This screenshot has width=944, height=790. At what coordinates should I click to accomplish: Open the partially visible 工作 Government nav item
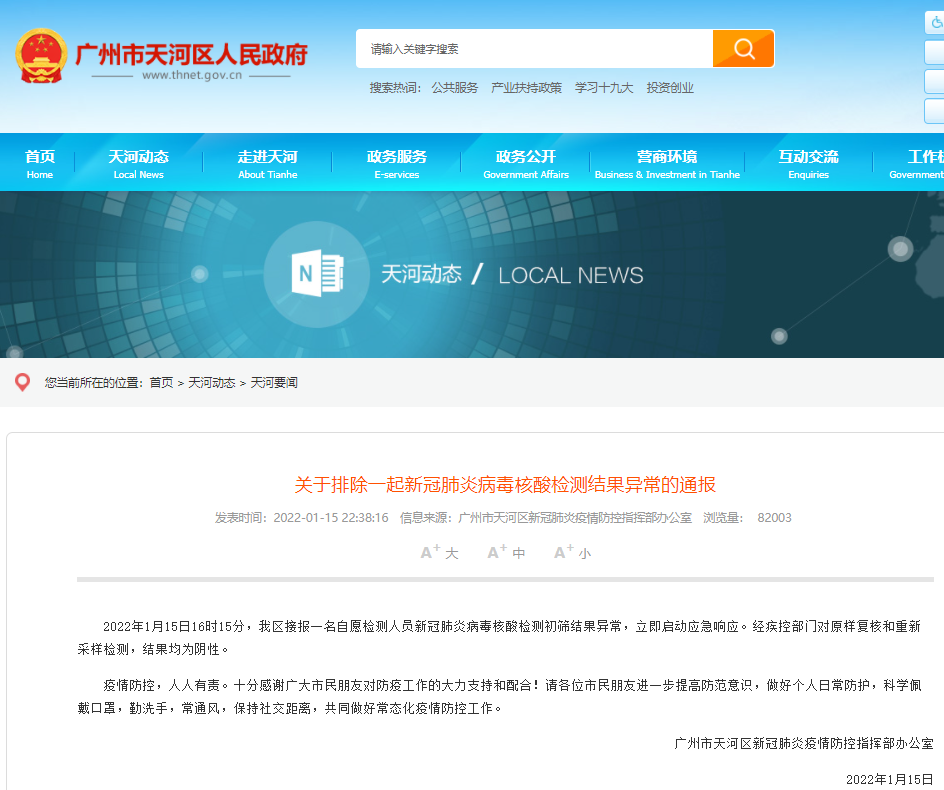(918, 164)
